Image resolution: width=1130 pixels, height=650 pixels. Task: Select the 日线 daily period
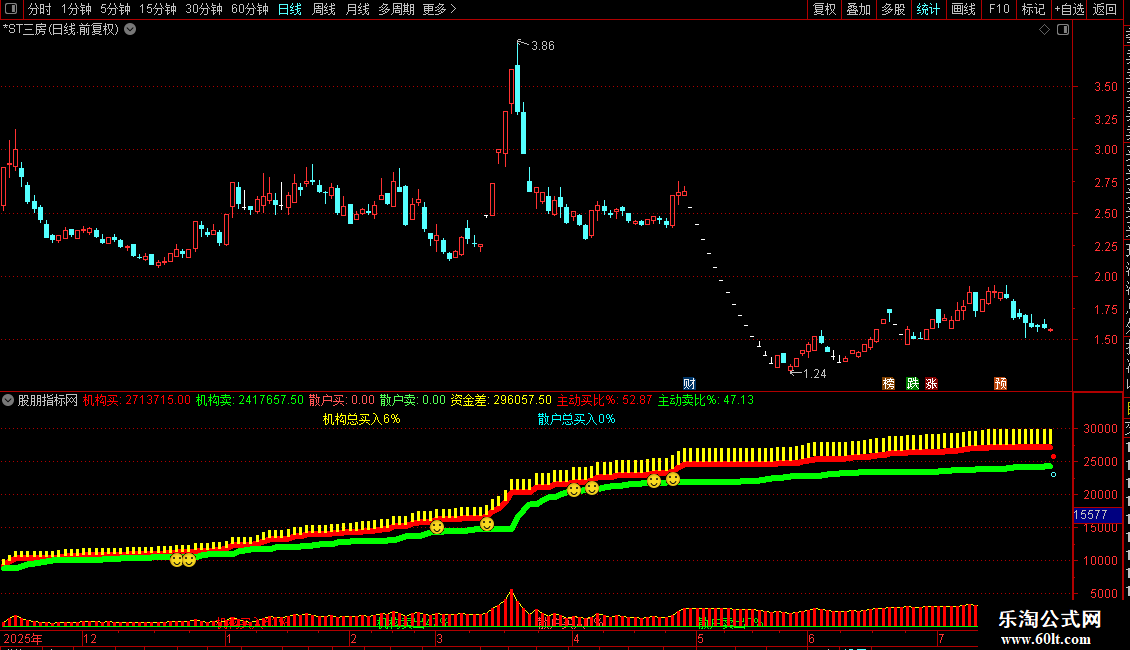pos(290,9)
